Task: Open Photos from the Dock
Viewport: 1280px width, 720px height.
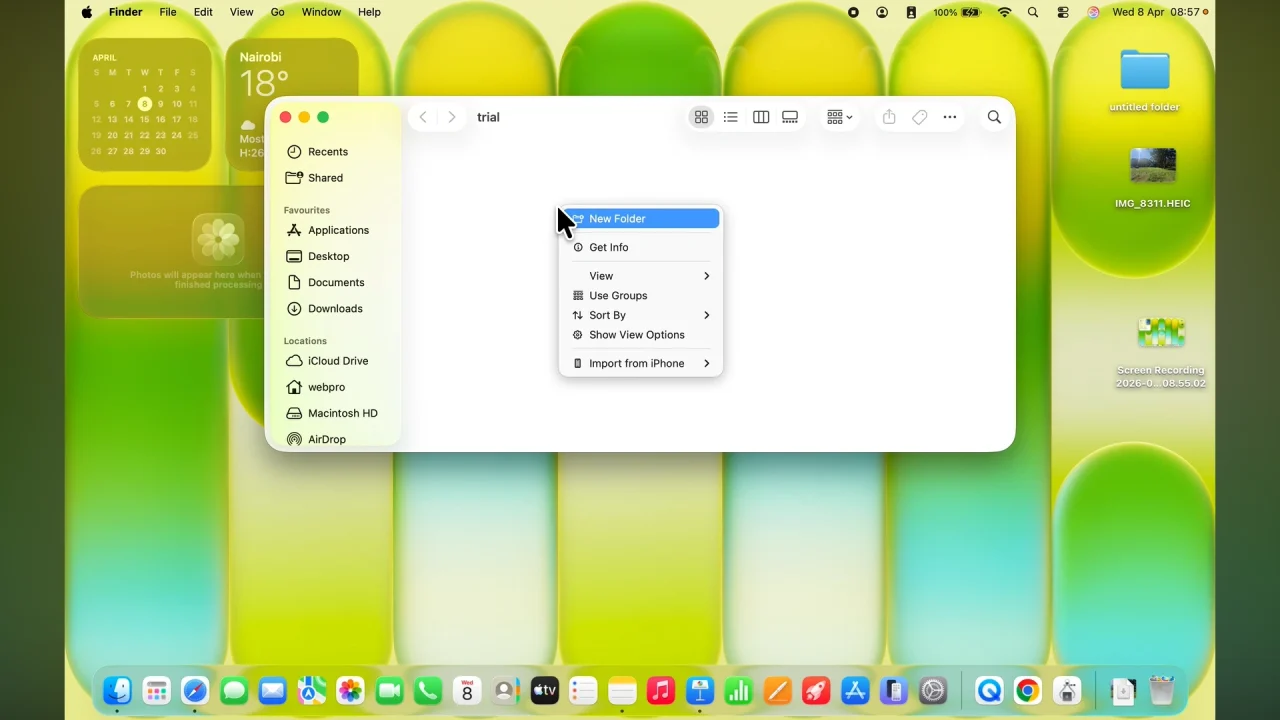Action: [350, 690]
